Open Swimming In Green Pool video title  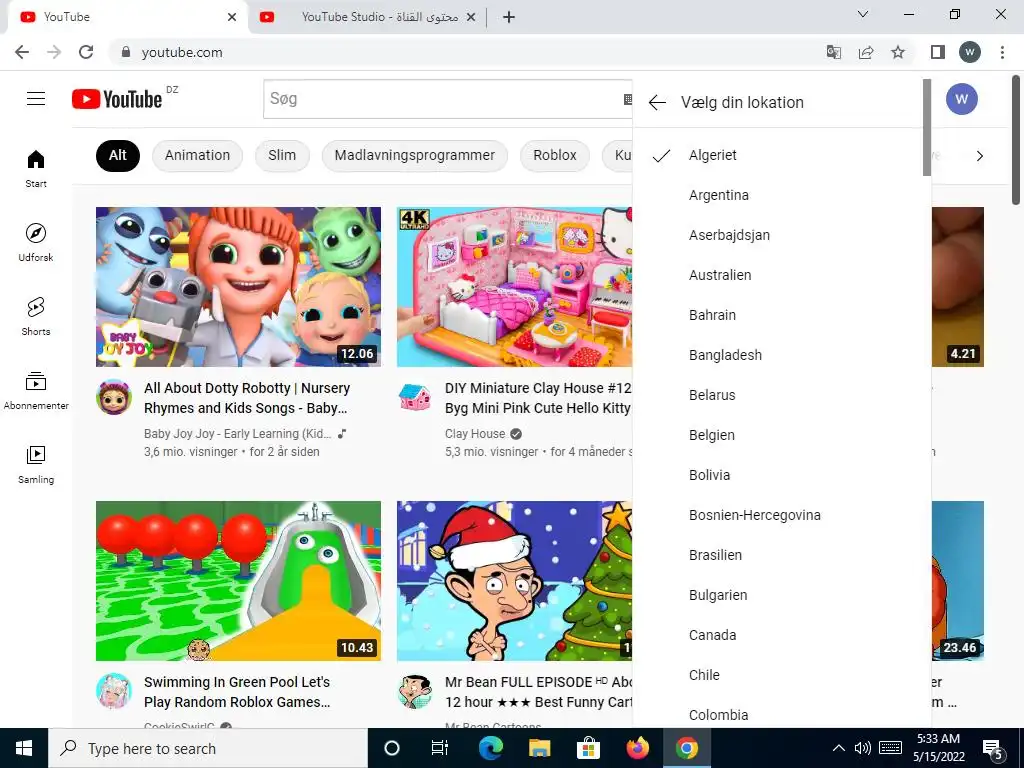[x=237, y=692]
